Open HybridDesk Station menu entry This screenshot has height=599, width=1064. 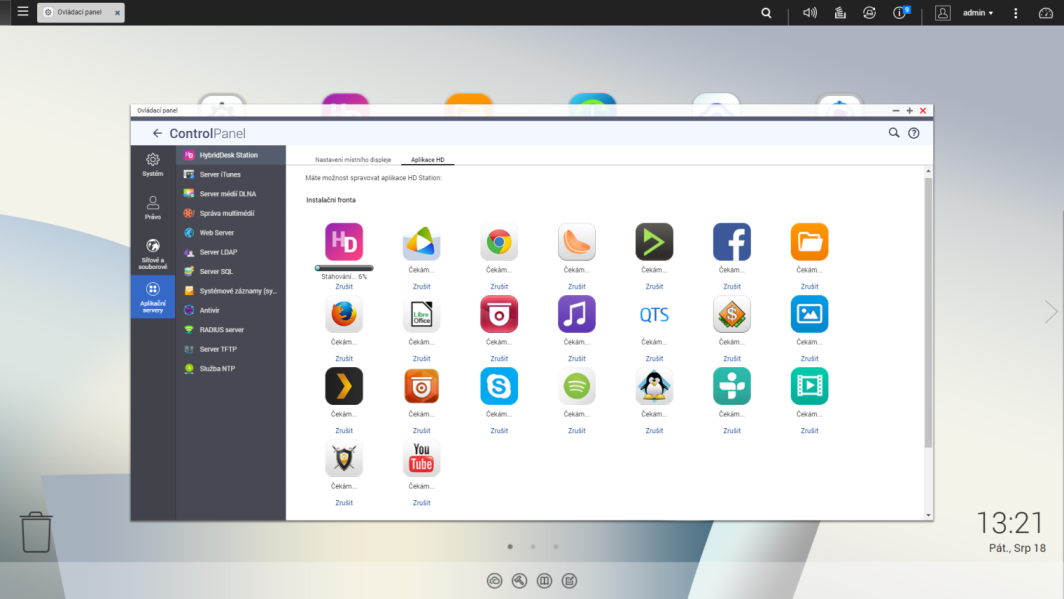point(231,155)
